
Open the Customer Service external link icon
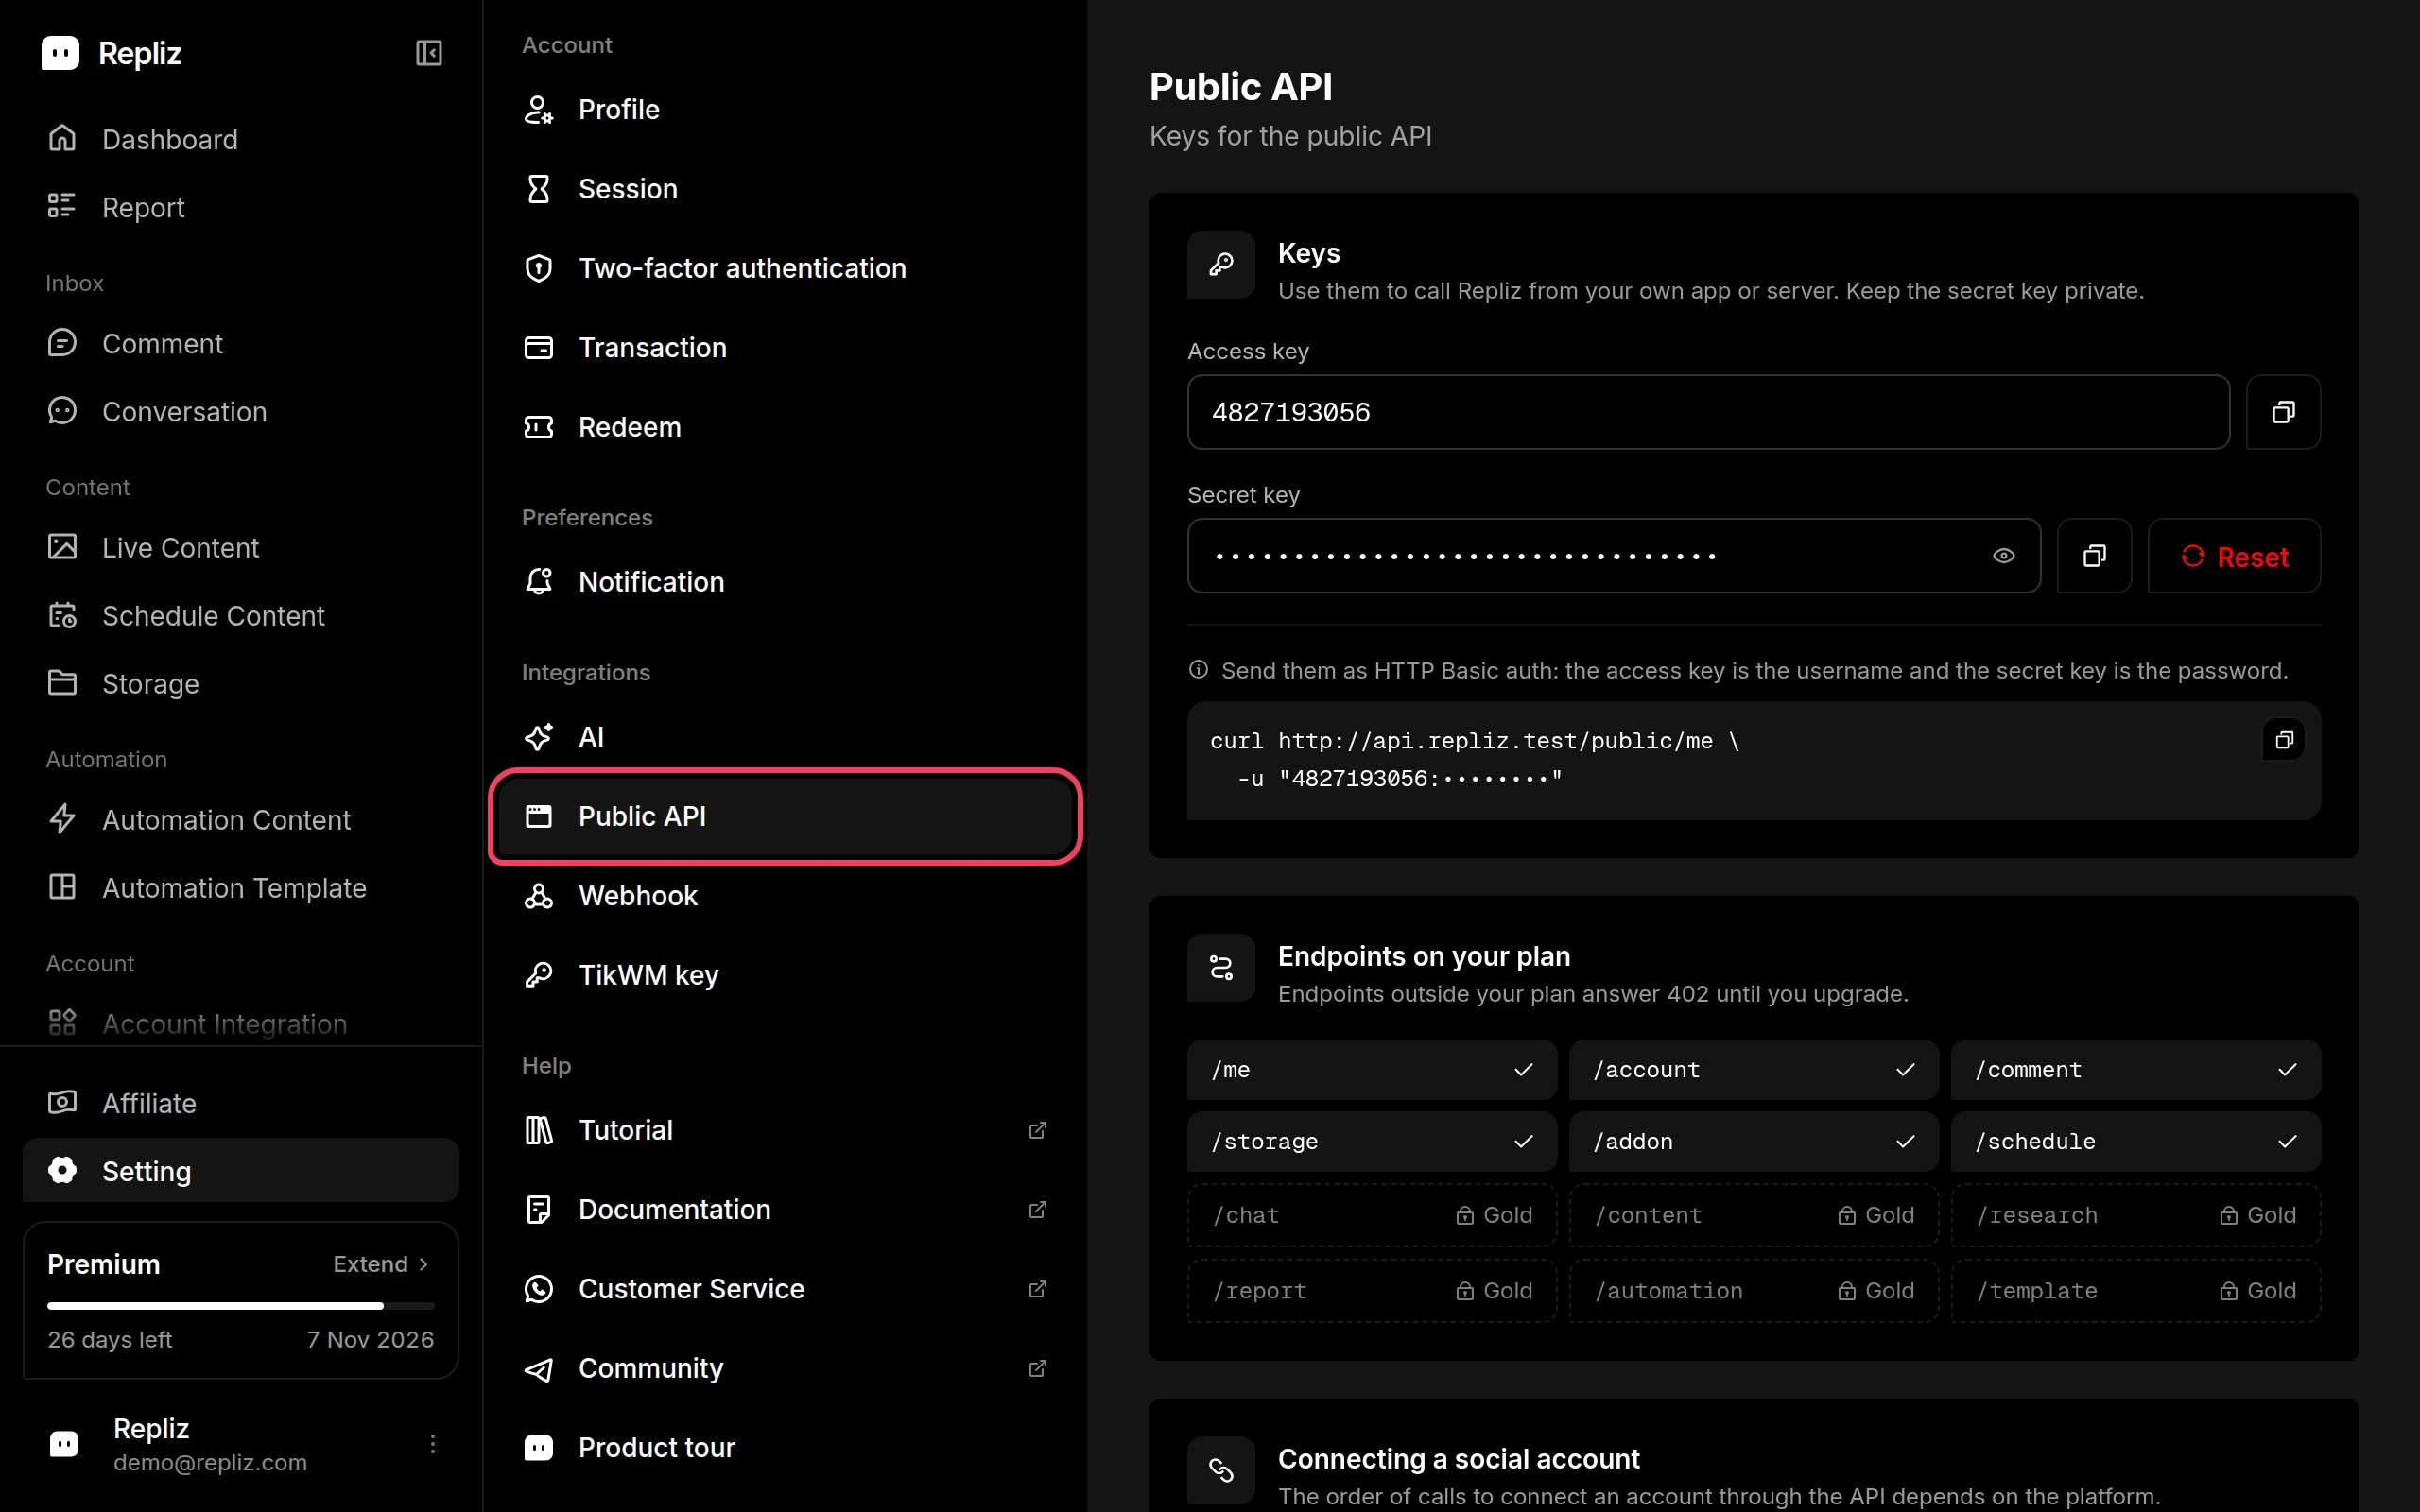point(1038,1289)
